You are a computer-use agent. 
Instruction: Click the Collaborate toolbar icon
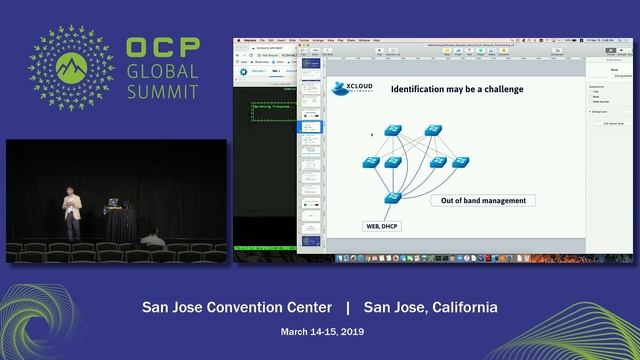(x=557, y=51)
